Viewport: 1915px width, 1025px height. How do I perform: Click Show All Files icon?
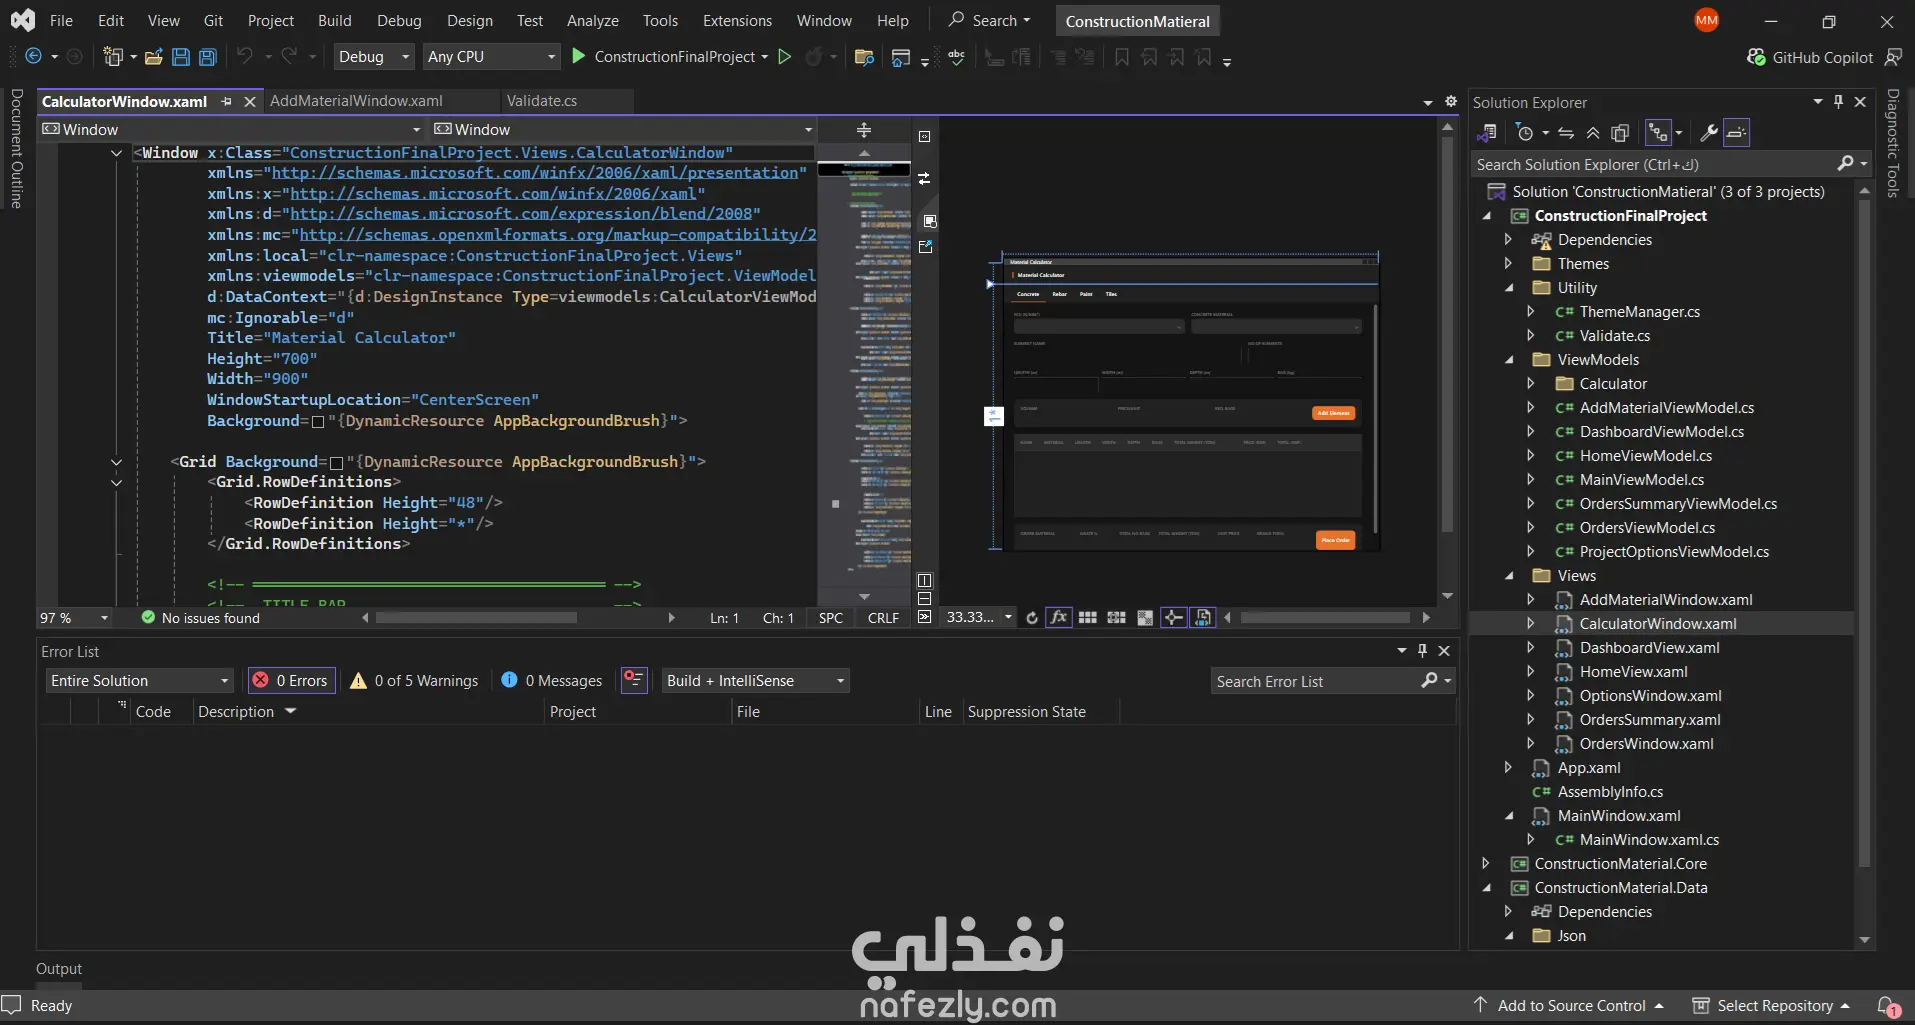click(x=1621, y=133)
